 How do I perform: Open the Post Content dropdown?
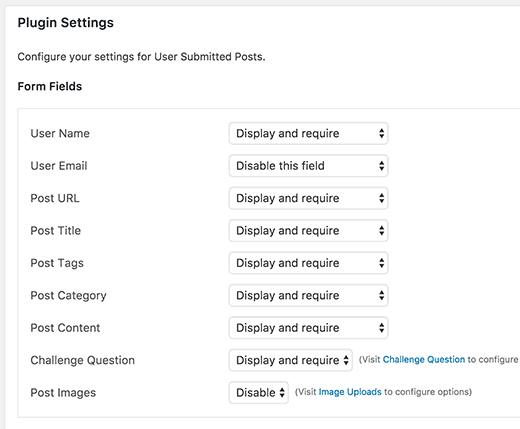[308, 328]
